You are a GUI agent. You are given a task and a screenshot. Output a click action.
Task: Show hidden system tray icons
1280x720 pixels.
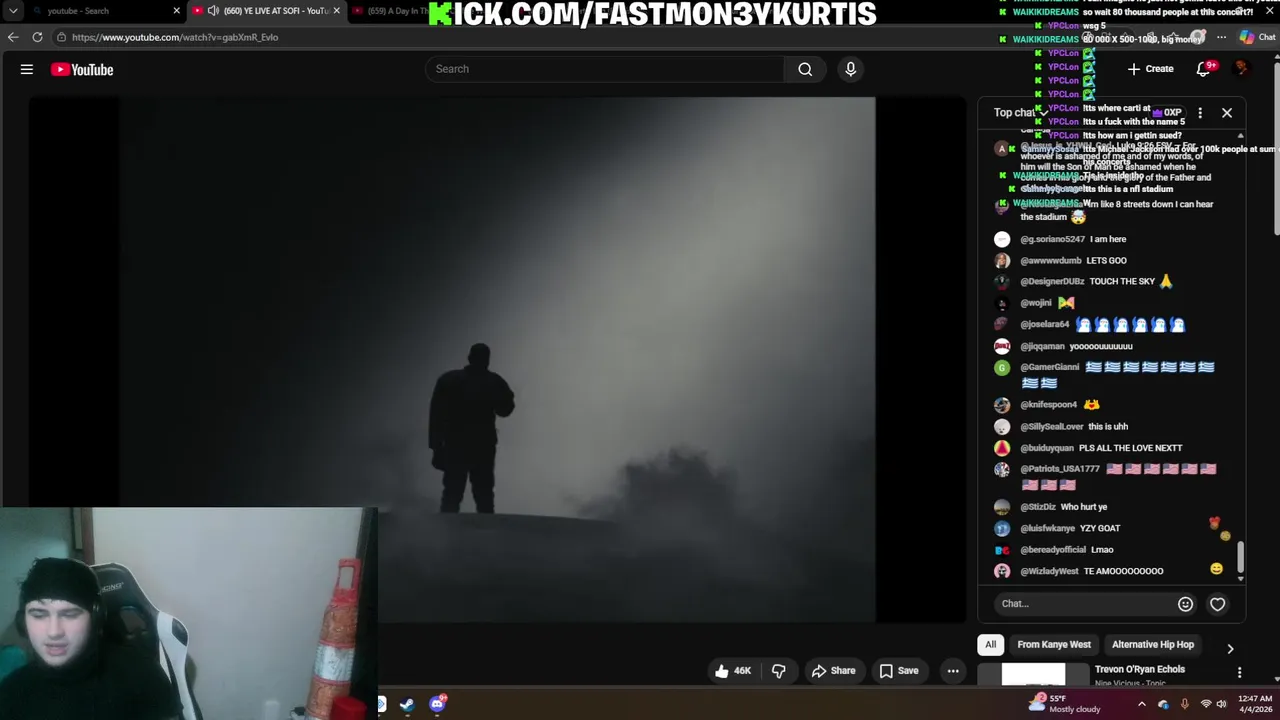(x=1141, y=704)
